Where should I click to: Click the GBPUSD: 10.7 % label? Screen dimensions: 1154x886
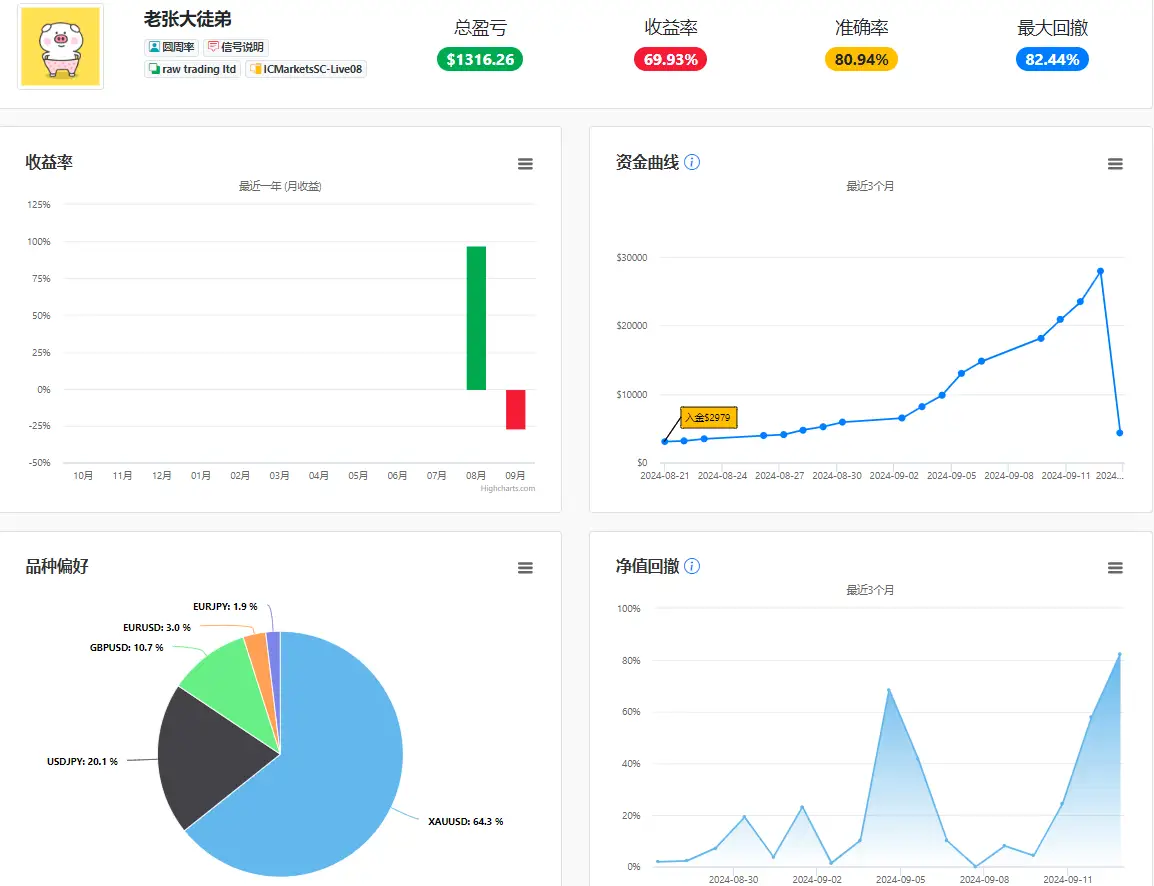tap(127, 648)
